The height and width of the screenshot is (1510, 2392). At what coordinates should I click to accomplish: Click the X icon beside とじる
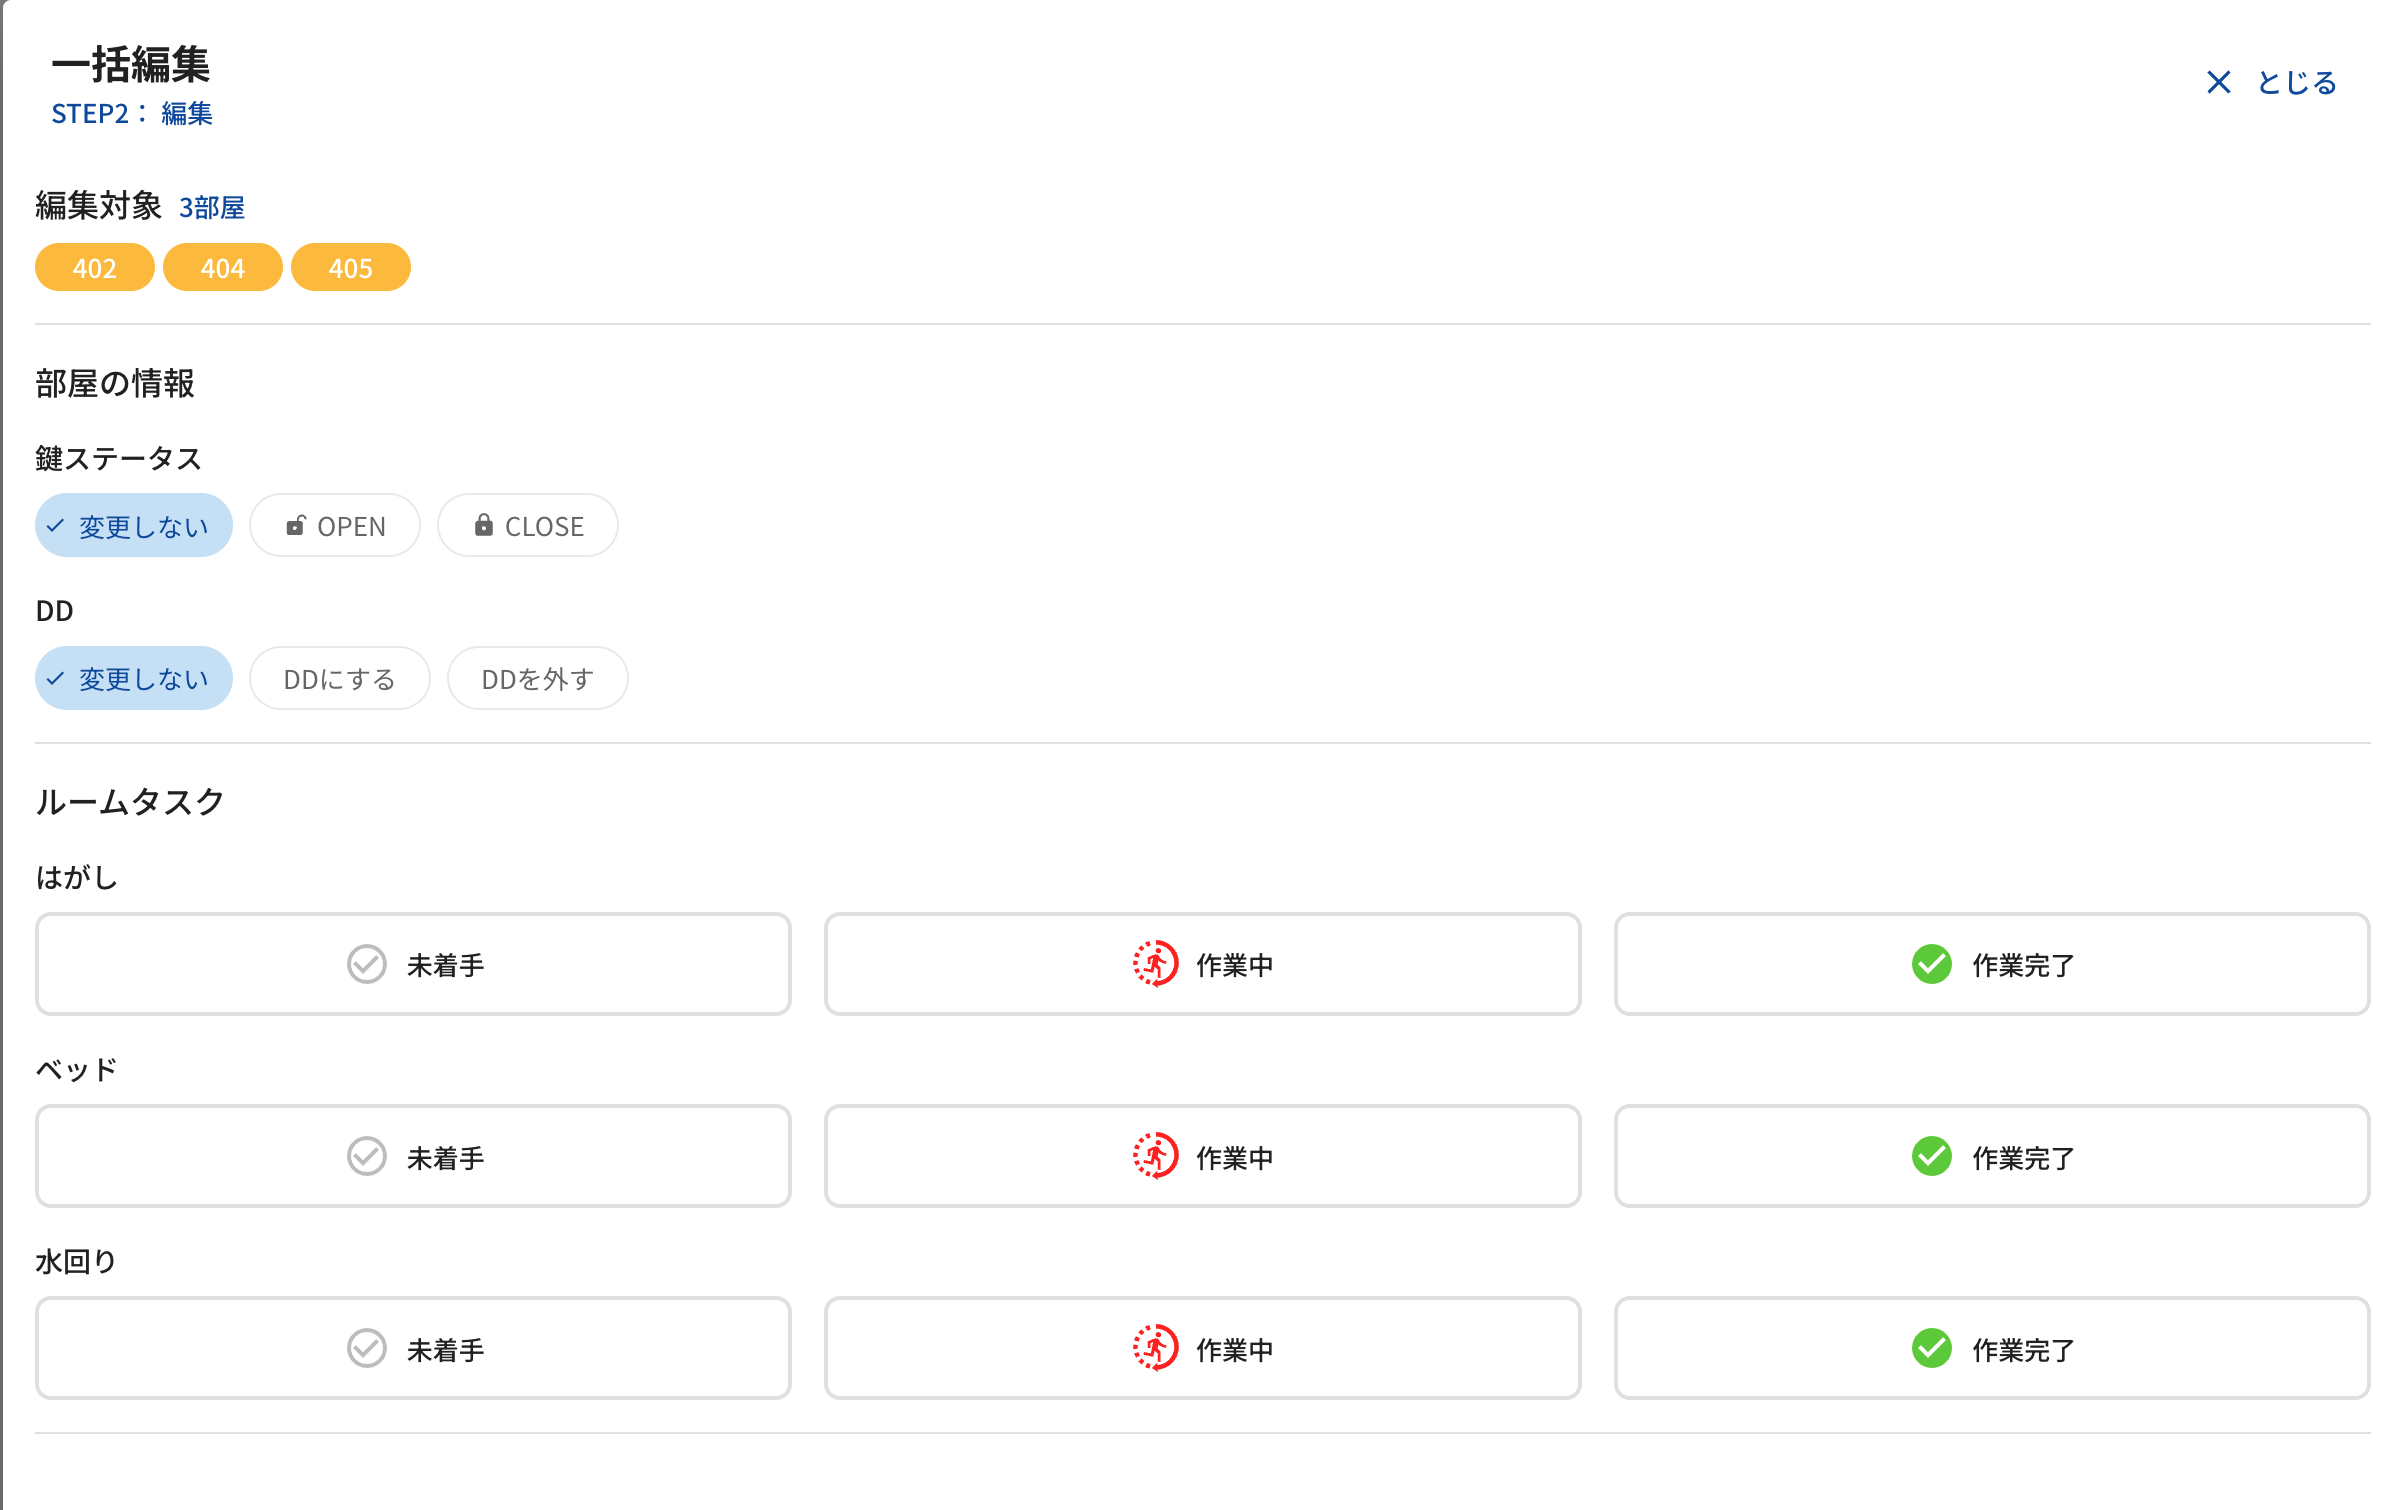click(x=2218, y=83)
